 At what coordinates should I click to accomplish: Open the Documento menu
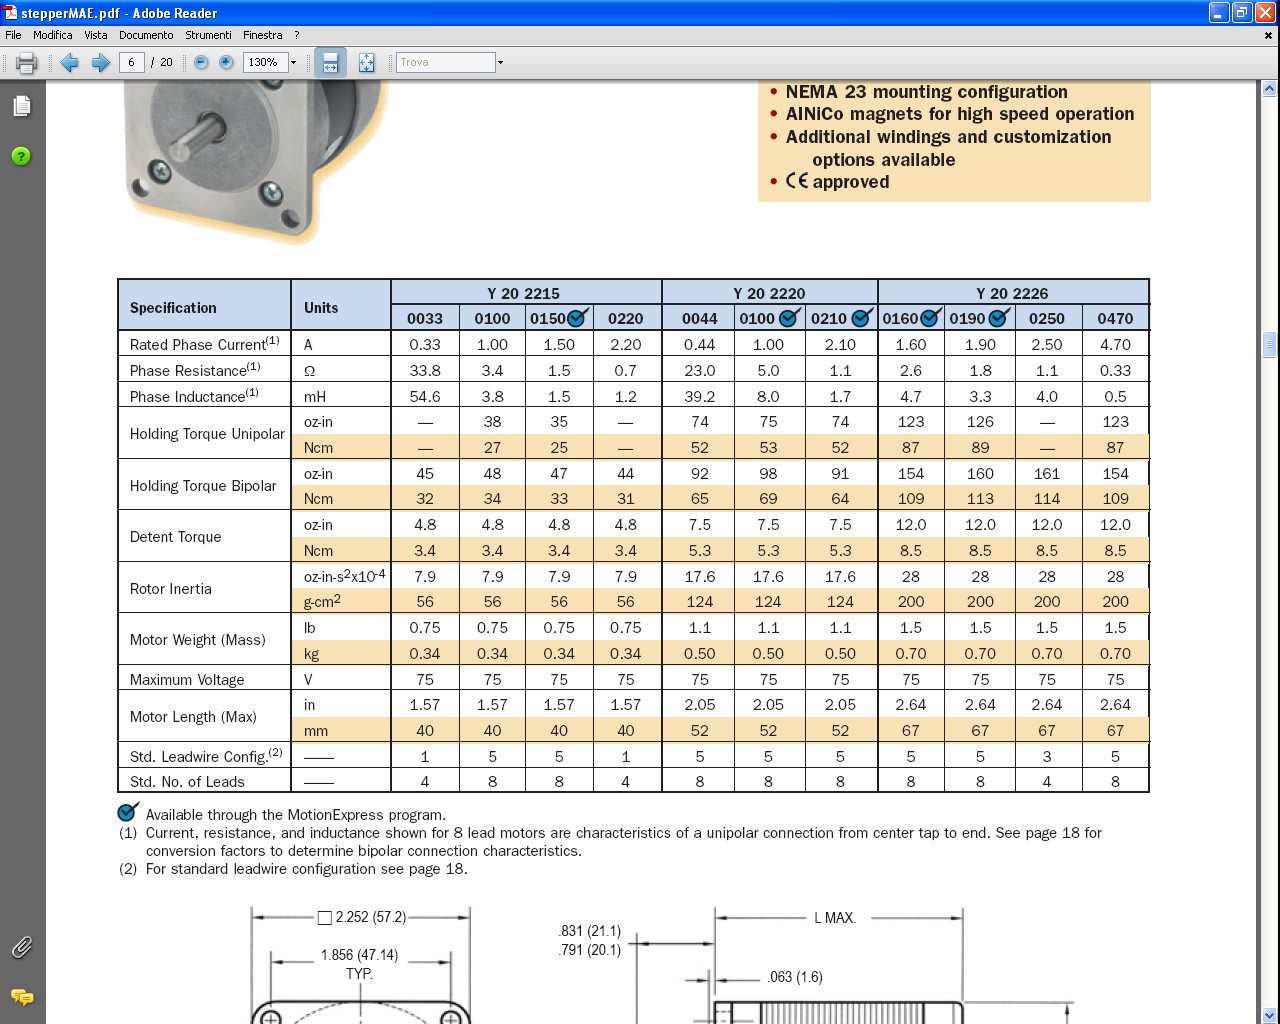click(146, 35)
